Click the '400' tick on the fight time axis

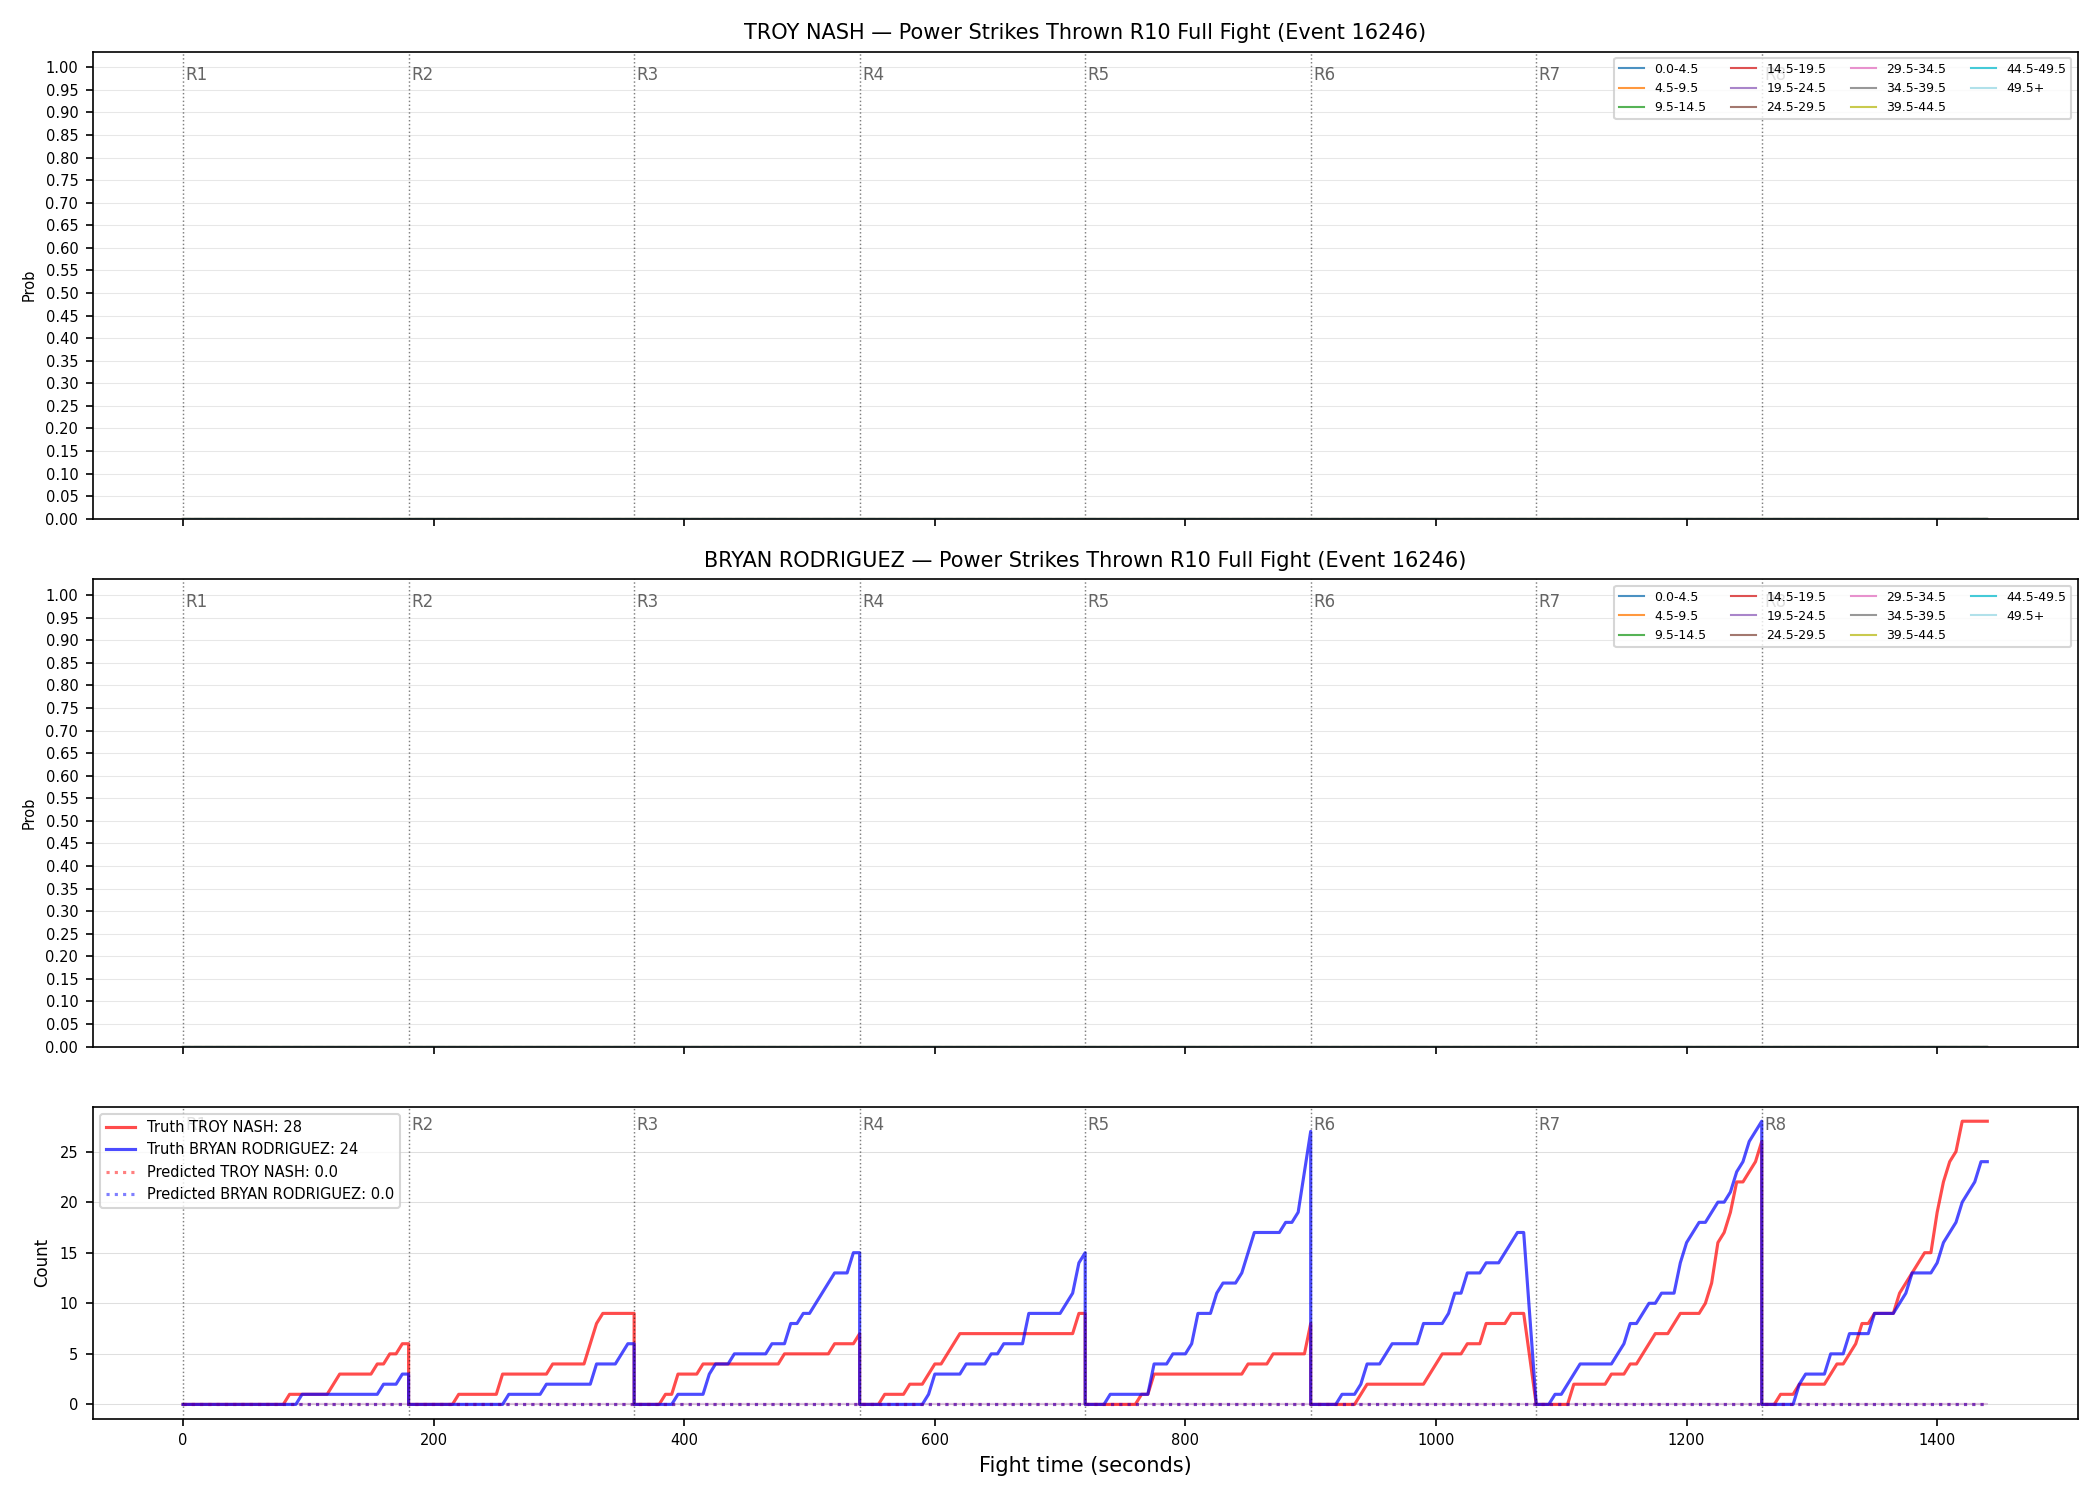684,1440
